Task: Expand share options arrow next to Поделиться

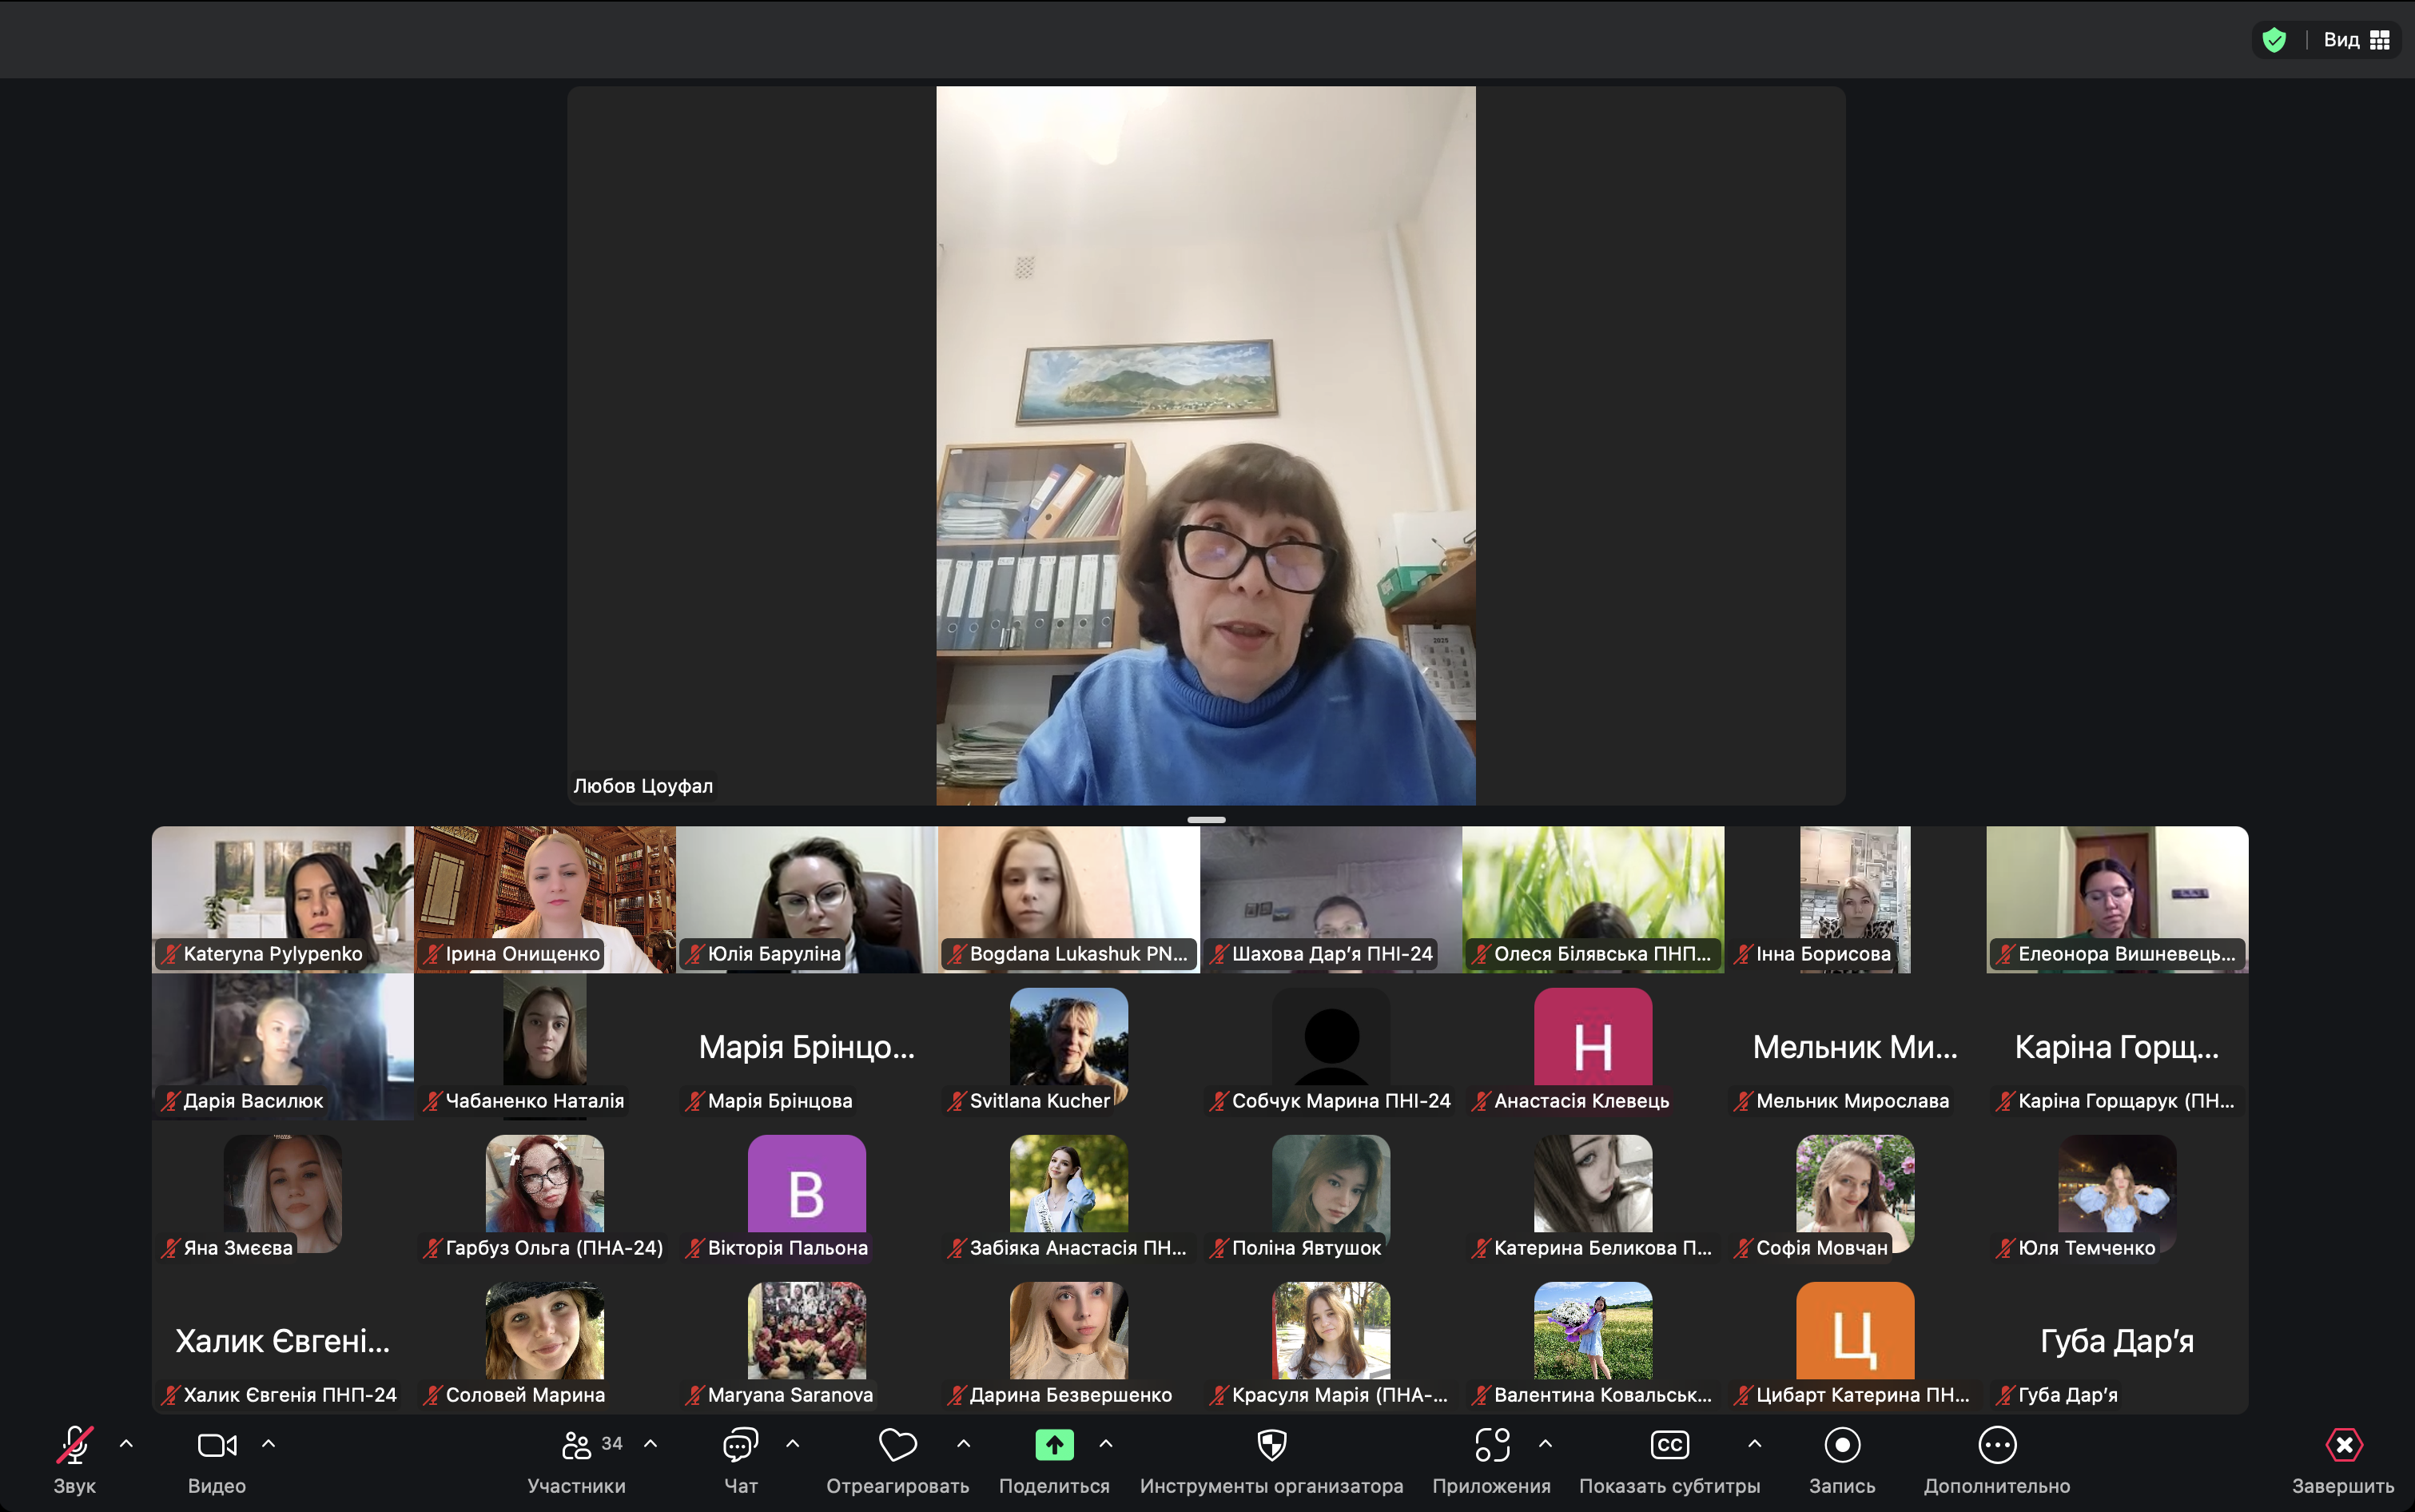Action: [1105, 1444]
